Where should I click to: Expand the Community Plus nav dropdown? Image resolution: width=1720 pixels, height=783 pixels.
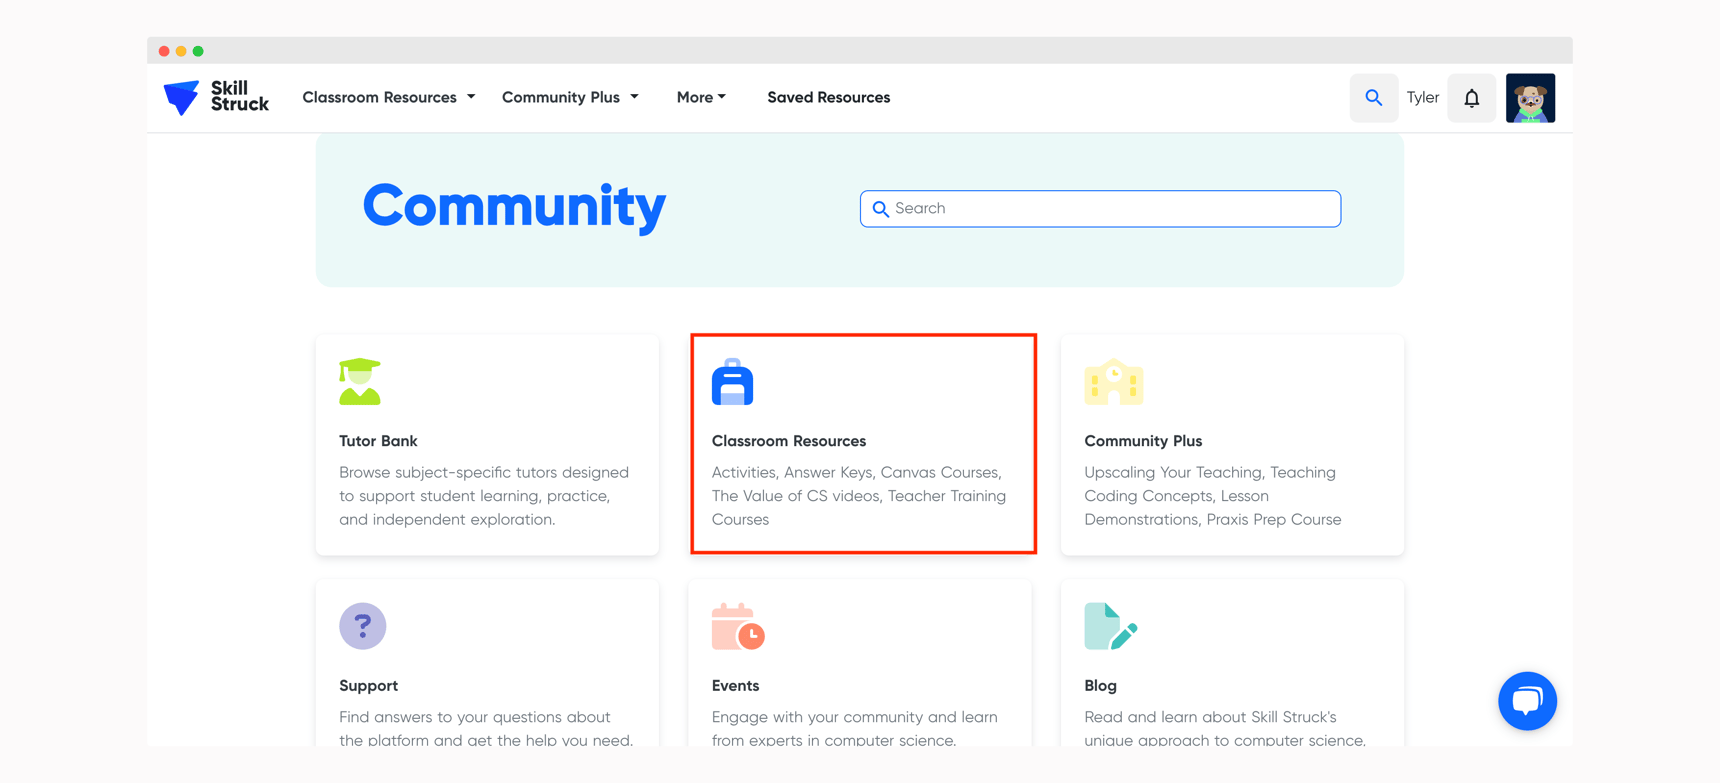pos(570,97)
